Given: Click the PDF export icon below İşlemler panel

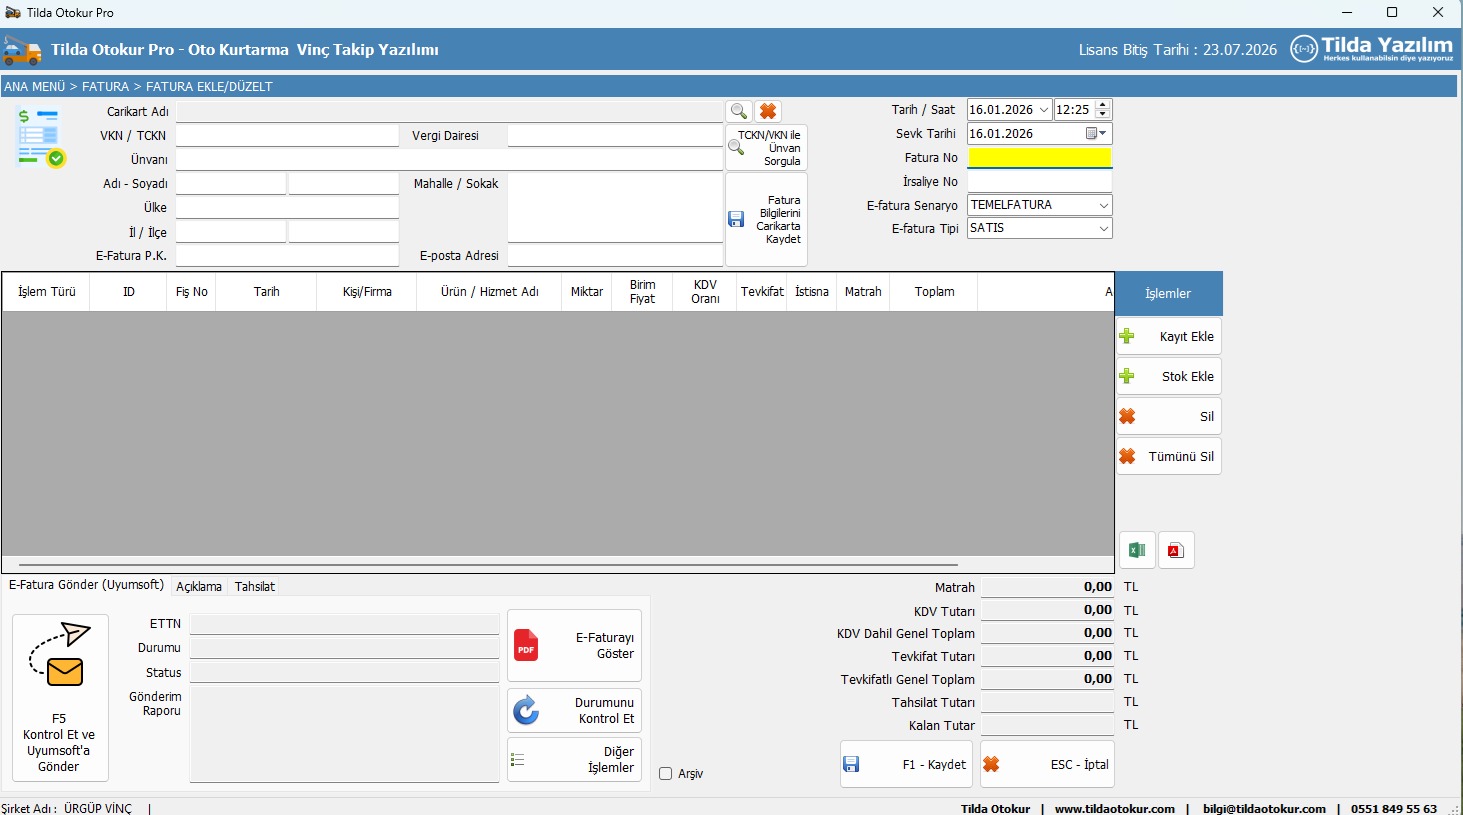Looking at the screenshot, I should (1176, 550).
